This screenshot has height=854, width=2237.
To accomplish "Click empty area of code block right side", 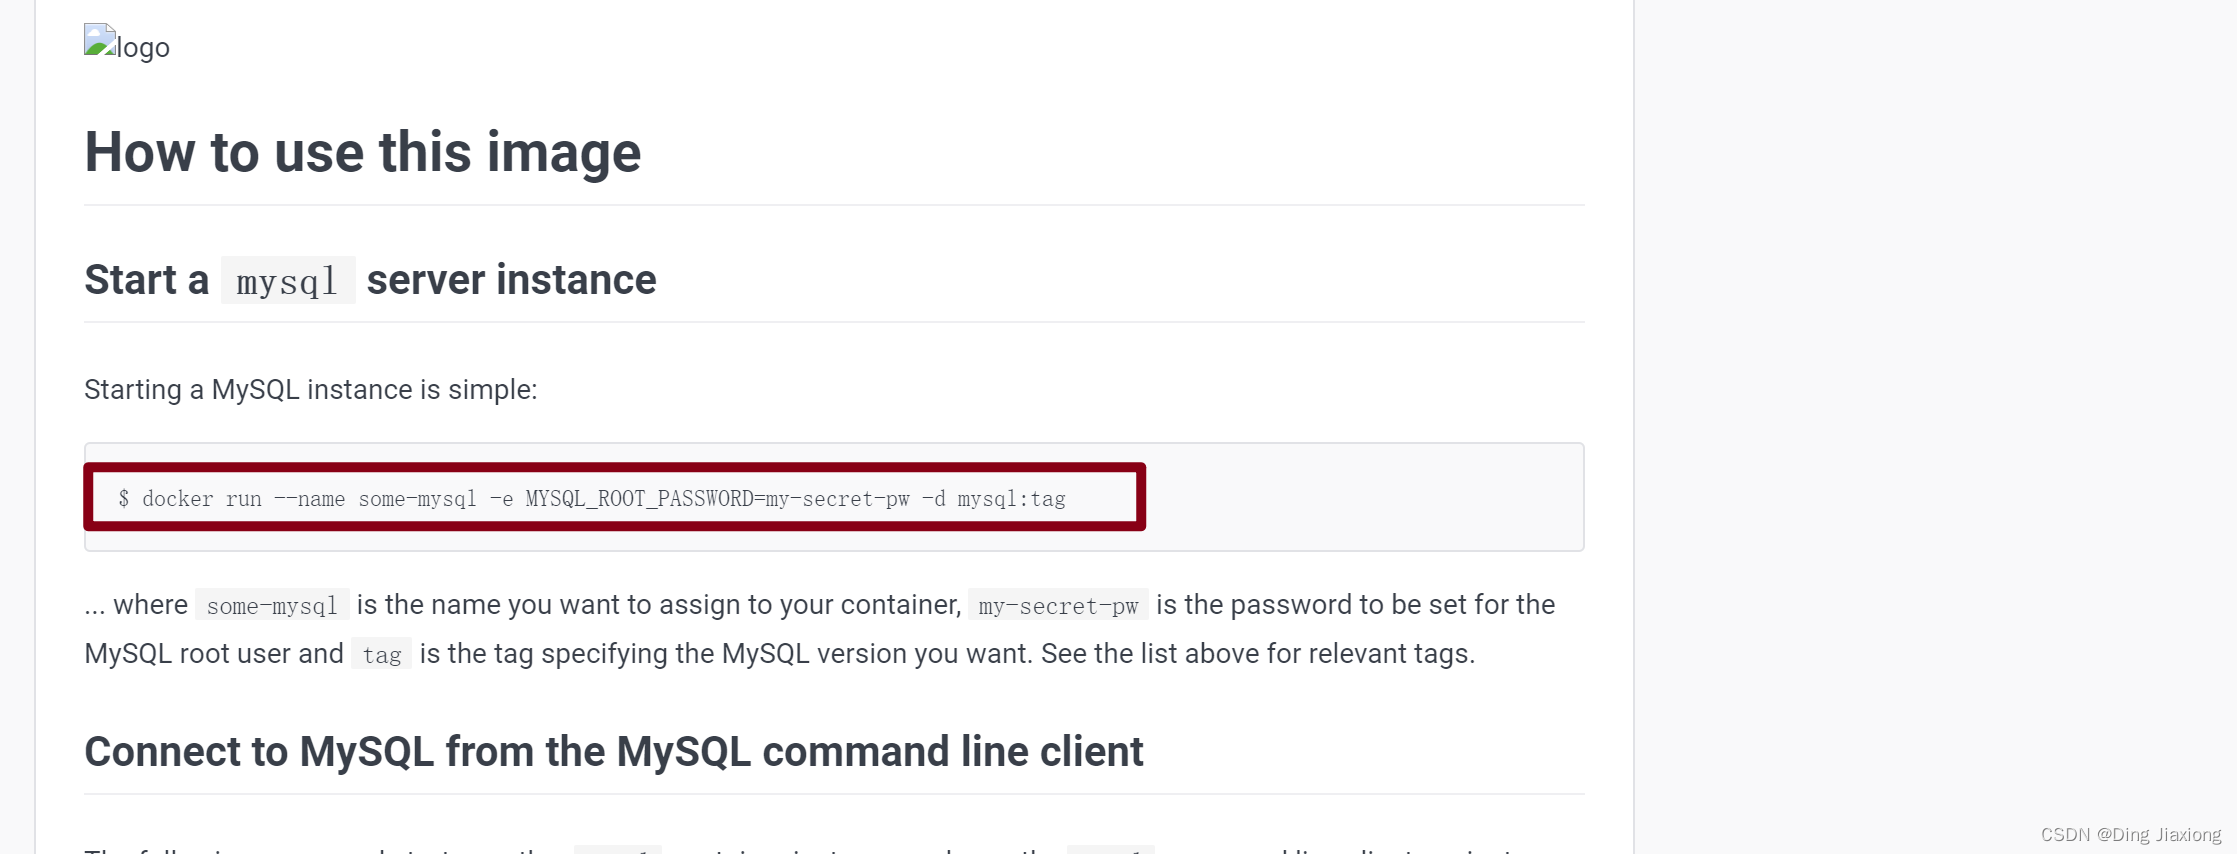I will click(1364, 497).
